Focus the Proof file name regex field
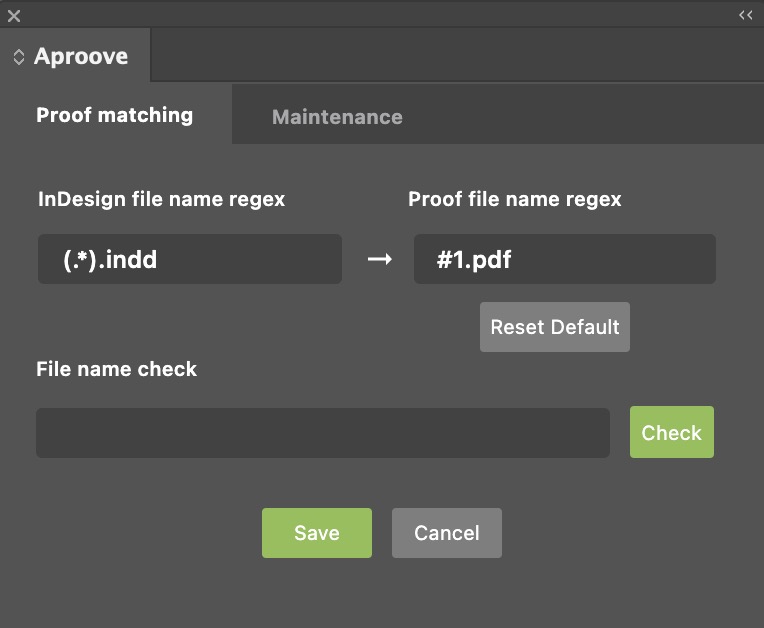 [565, 259]
